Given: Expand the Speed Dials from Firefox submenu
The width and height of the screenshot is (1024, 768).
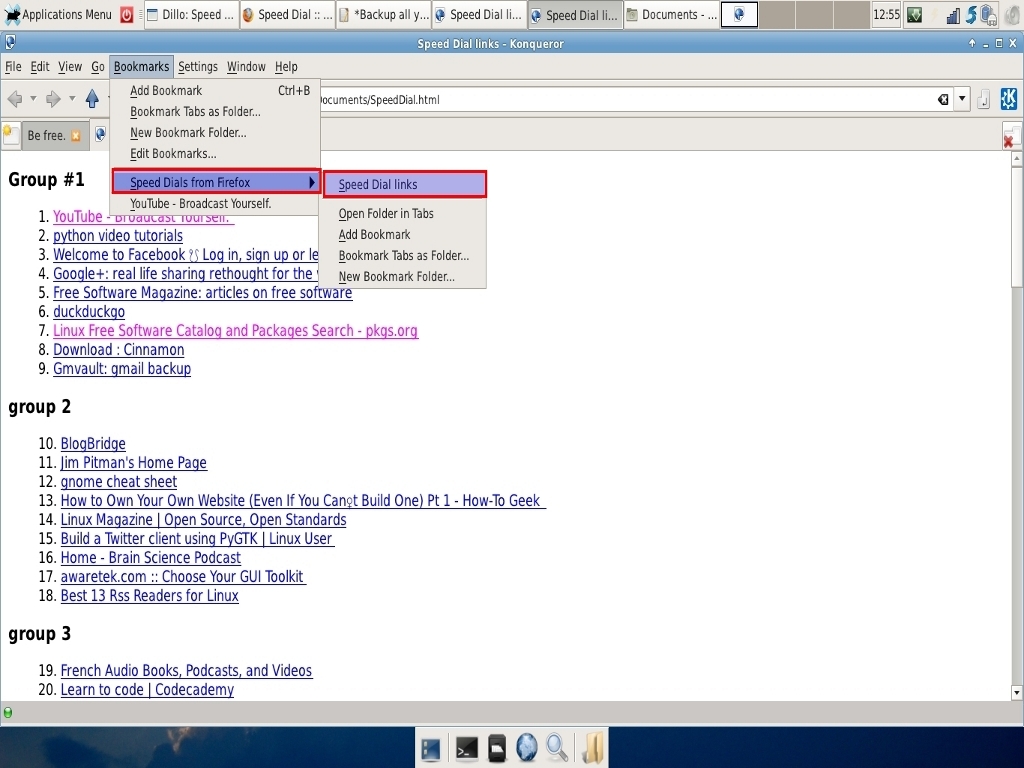Looking at the screenshot, I should pyautogui.click(x=216, y=182).
